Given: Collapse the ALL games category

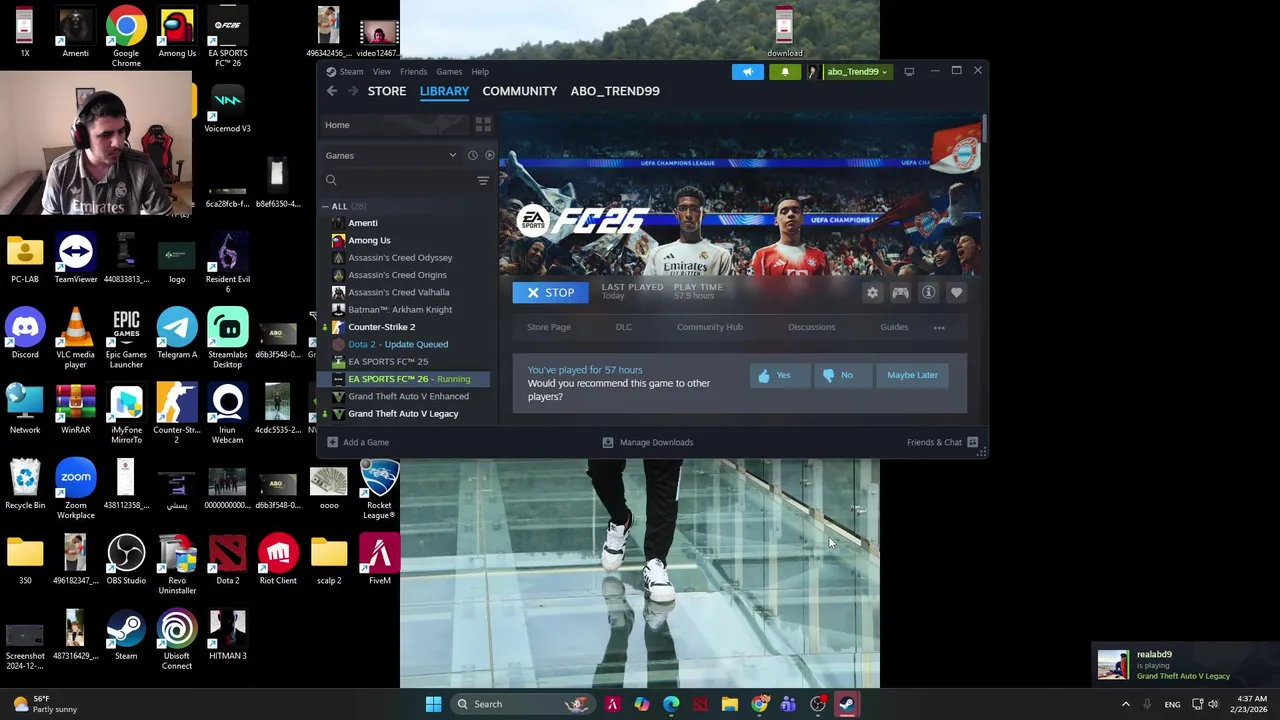Looking at the screenshot, I should pos(325,206).
